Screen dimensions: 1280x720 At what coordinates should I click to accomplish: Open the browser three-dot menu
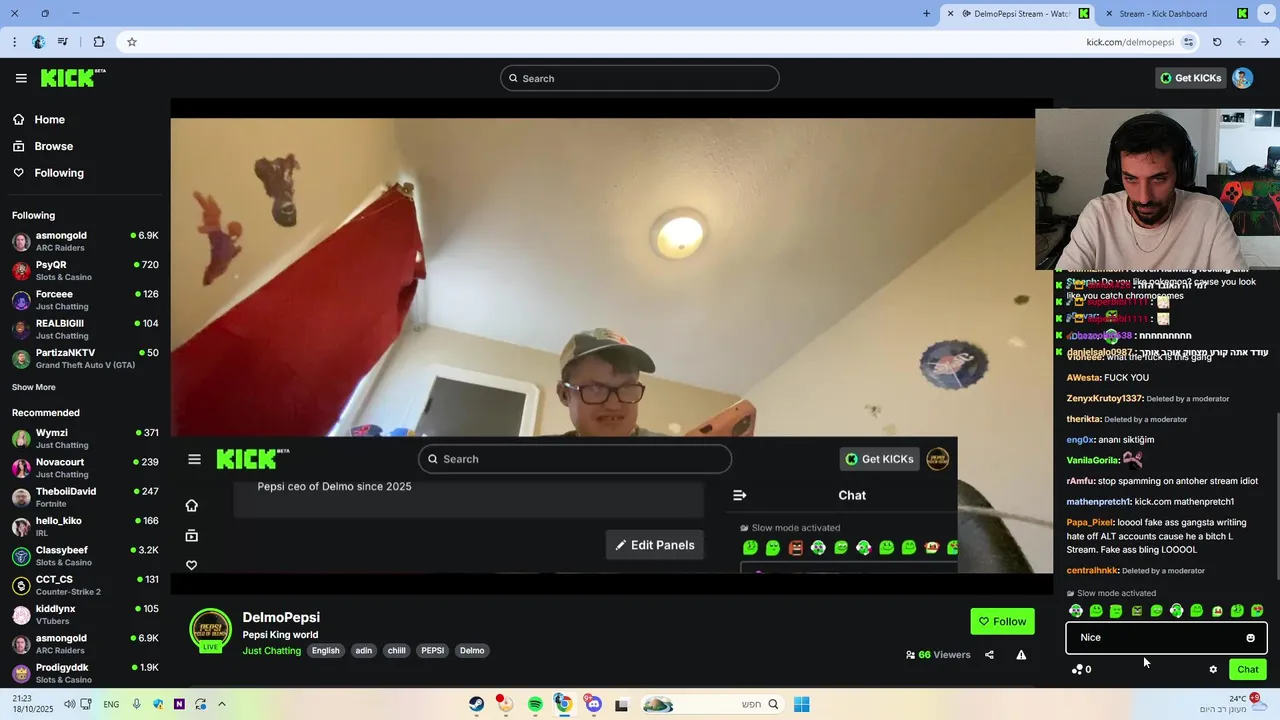click(14, 42)
